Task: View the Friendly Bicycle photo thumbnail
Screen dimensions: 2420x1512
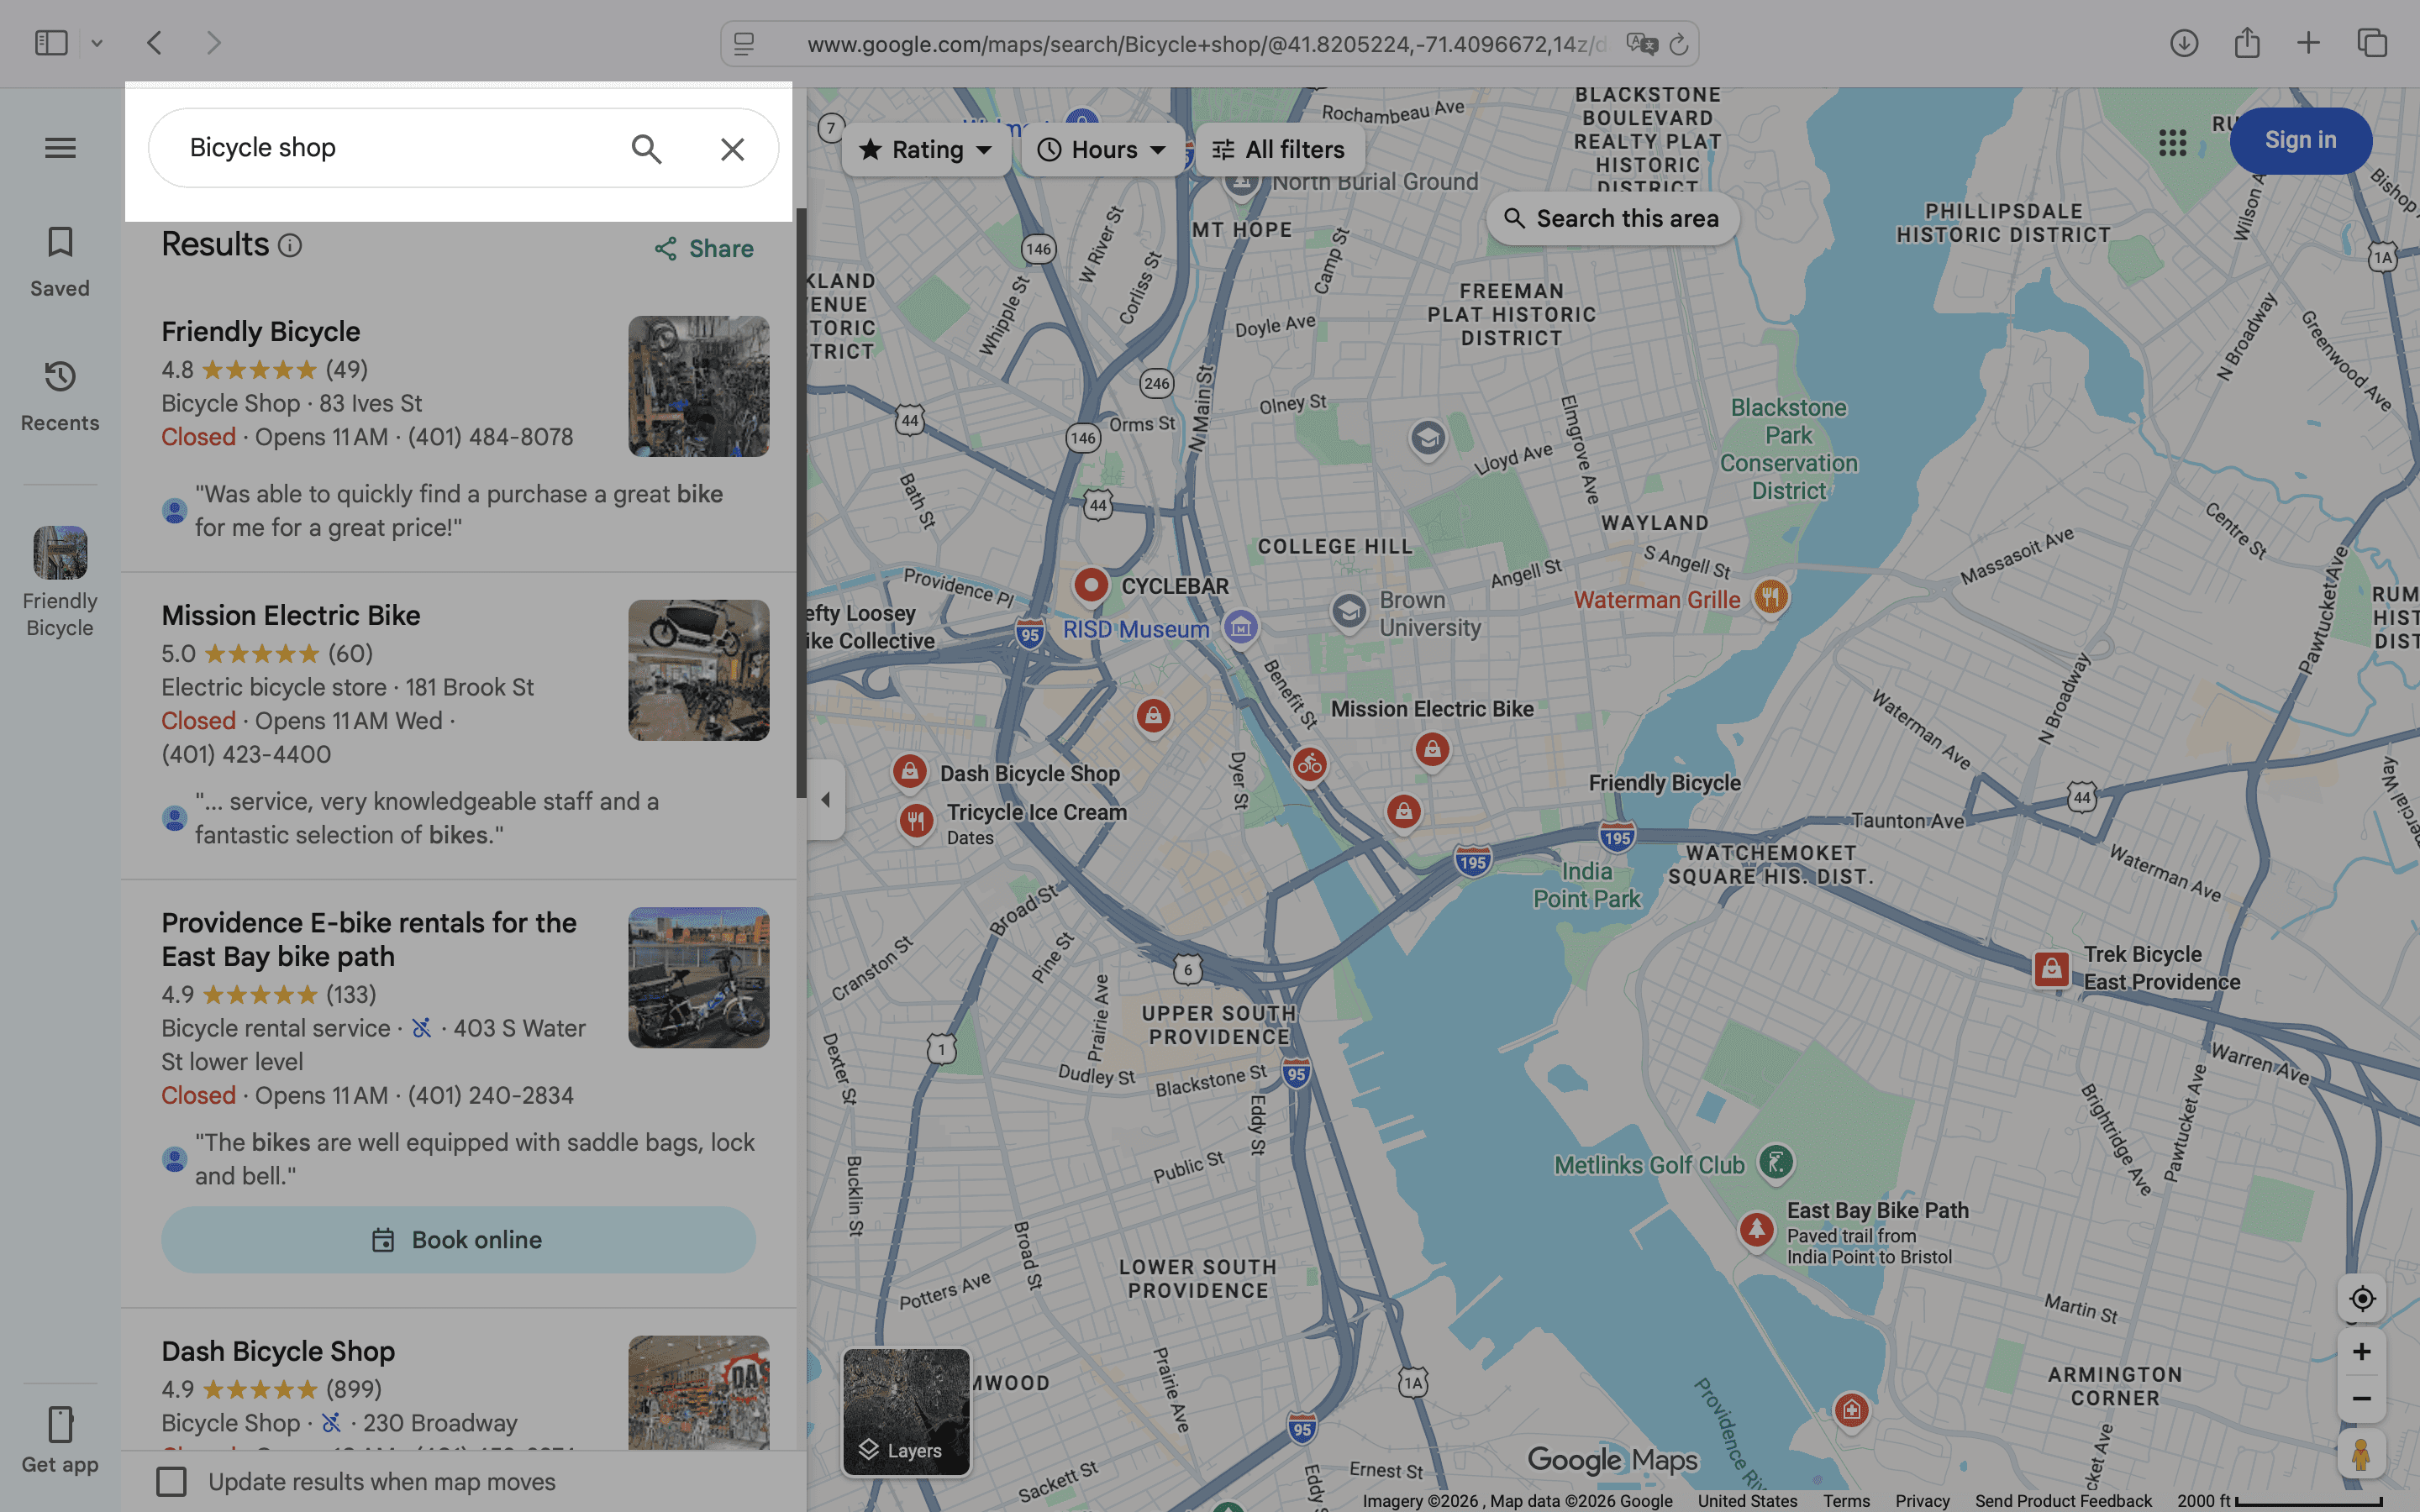Action: [x=698, y=386]
